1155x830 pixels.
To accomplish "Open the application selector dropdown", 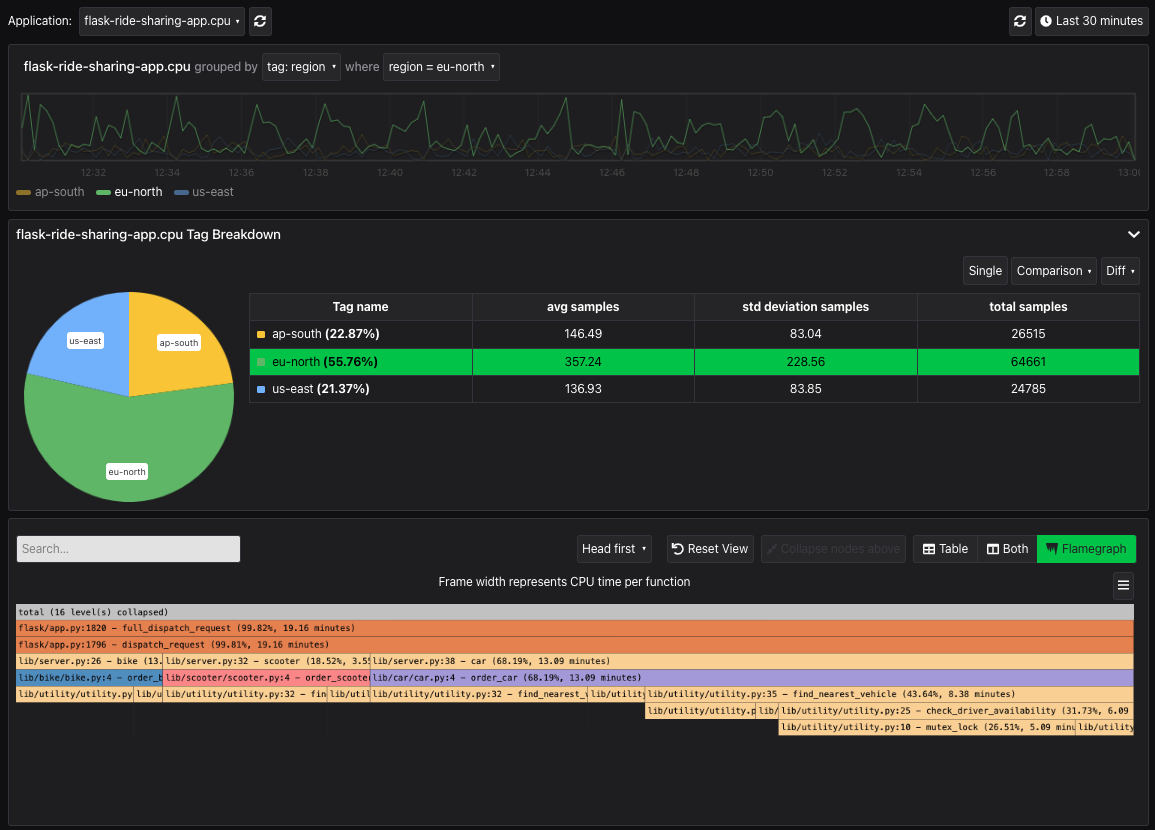I will pyautogui.click(x=161, y=21).
